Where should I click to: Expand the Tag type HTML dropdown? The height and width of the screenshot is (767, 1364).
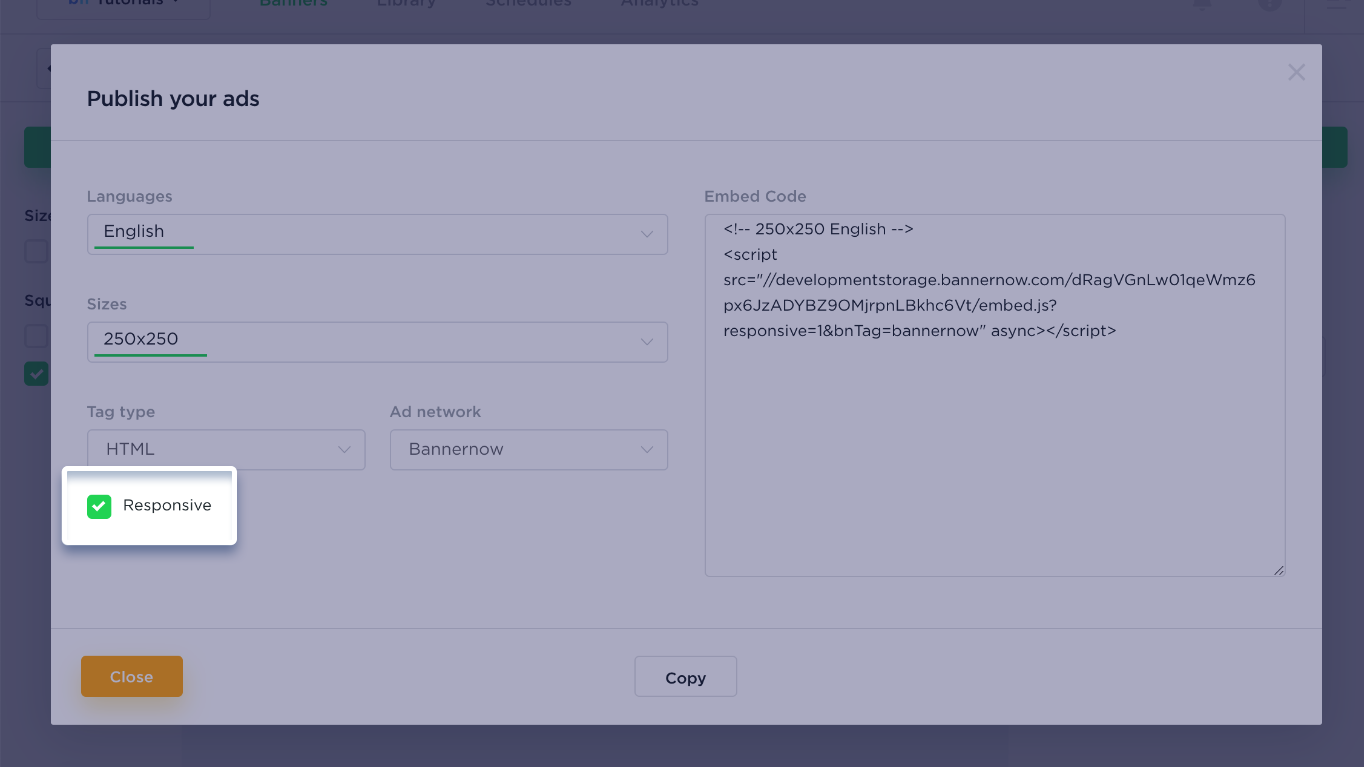[x=226, y=450]
